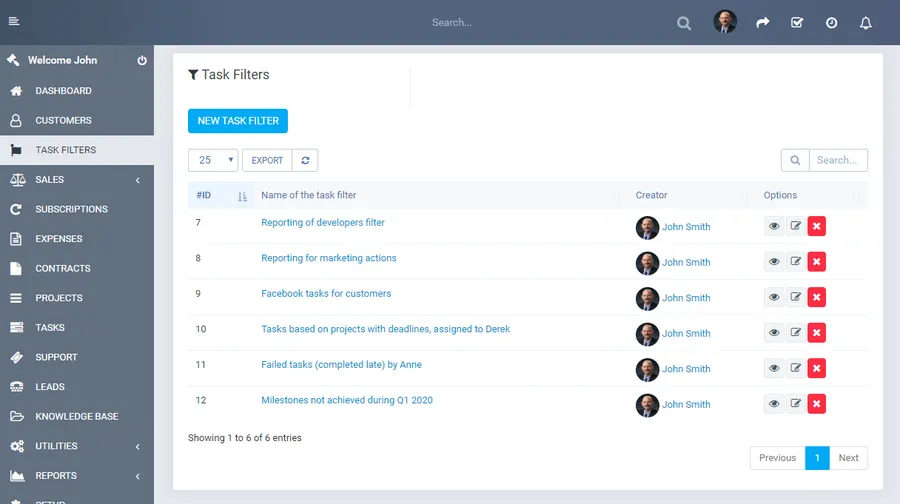This screenshot has width=900, height=504.
Task: Open the Facebook tasks for customers link
Action: (x=326, y=294)
